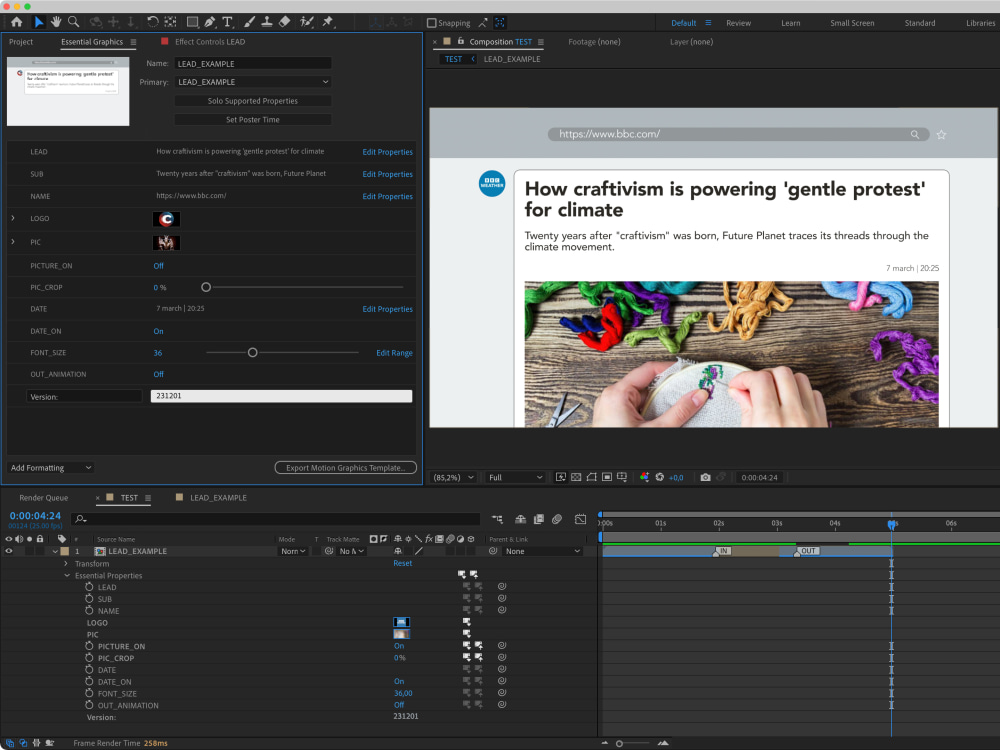Take a snapshot with the camera icon
Viewport: 1000px width, 750px height.
705,477
